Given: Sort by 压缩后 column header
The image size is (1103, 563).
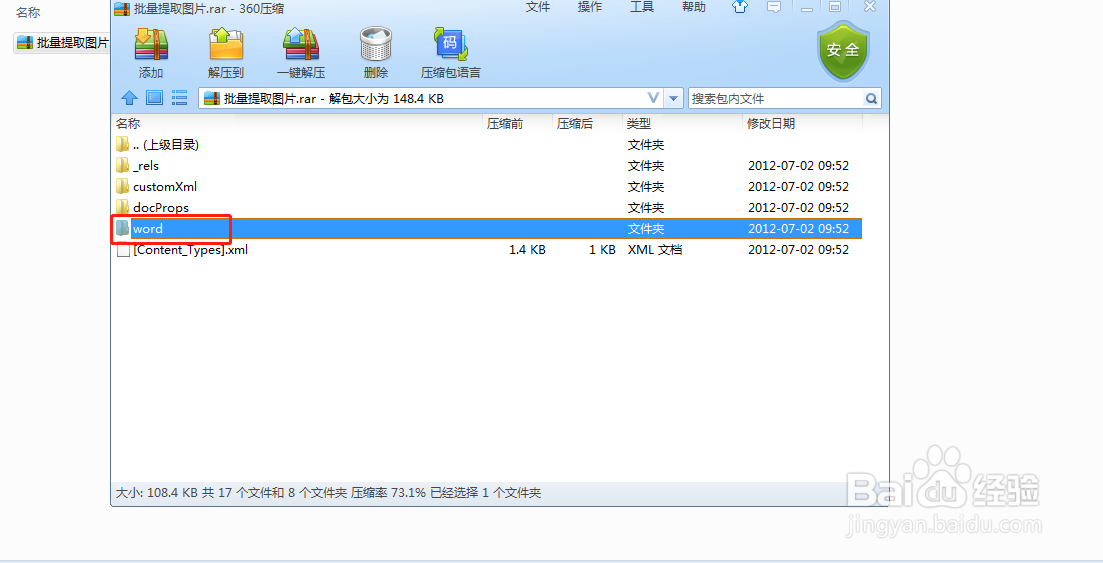Looking at the screenshot, I should [x=575, y=124].
